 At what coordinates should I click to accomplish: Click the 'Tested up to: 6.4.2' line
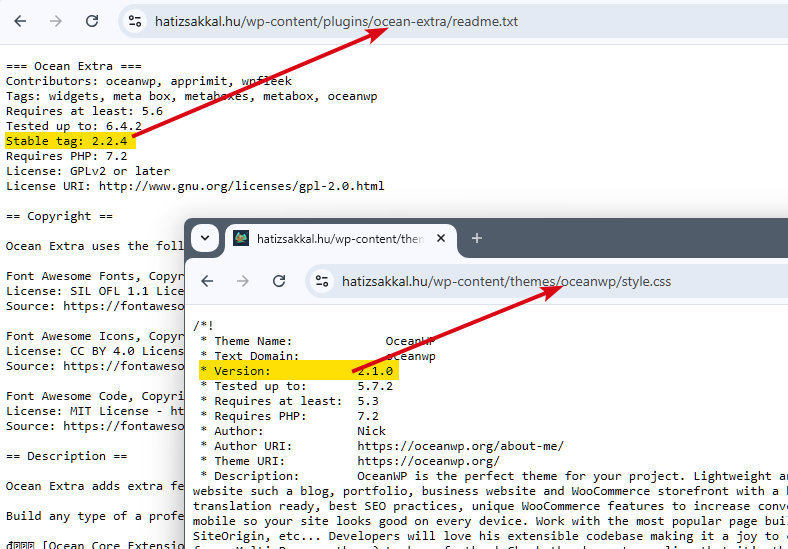click(x=74, y=126)
